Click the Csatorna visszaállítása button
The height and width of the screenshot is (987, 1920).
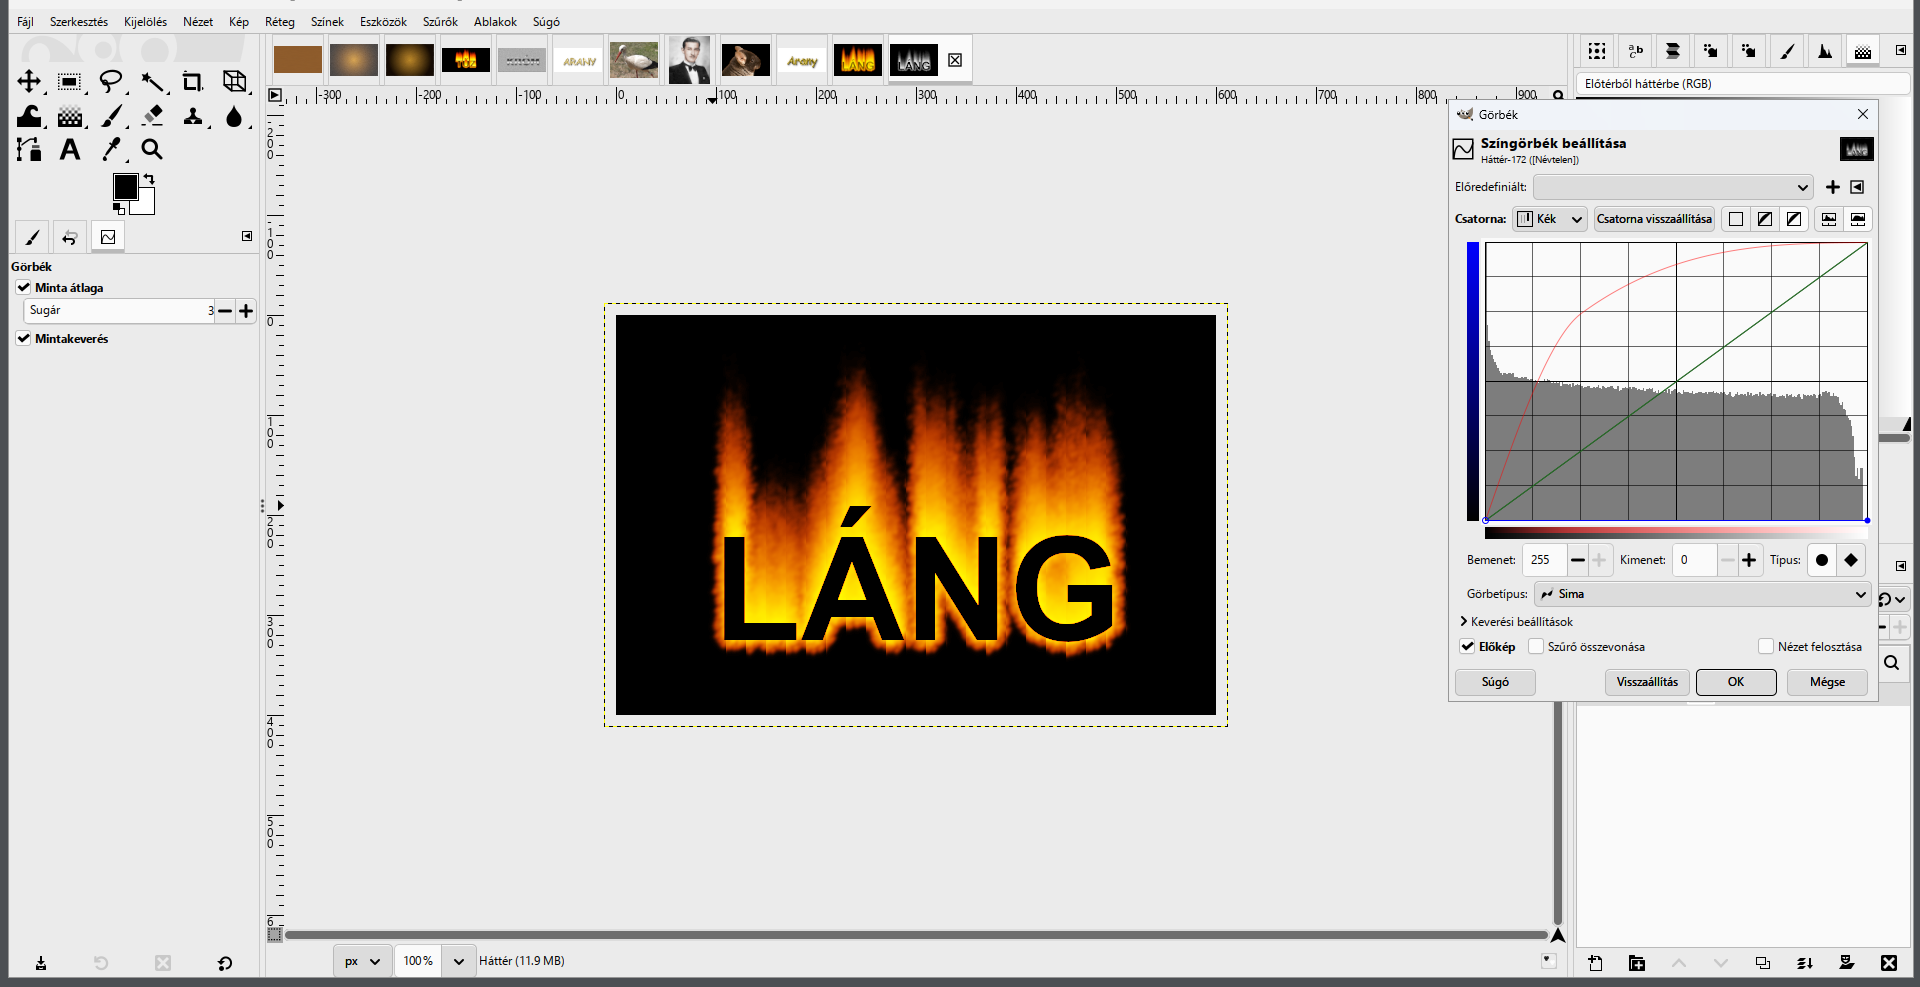pos(1654,219)
